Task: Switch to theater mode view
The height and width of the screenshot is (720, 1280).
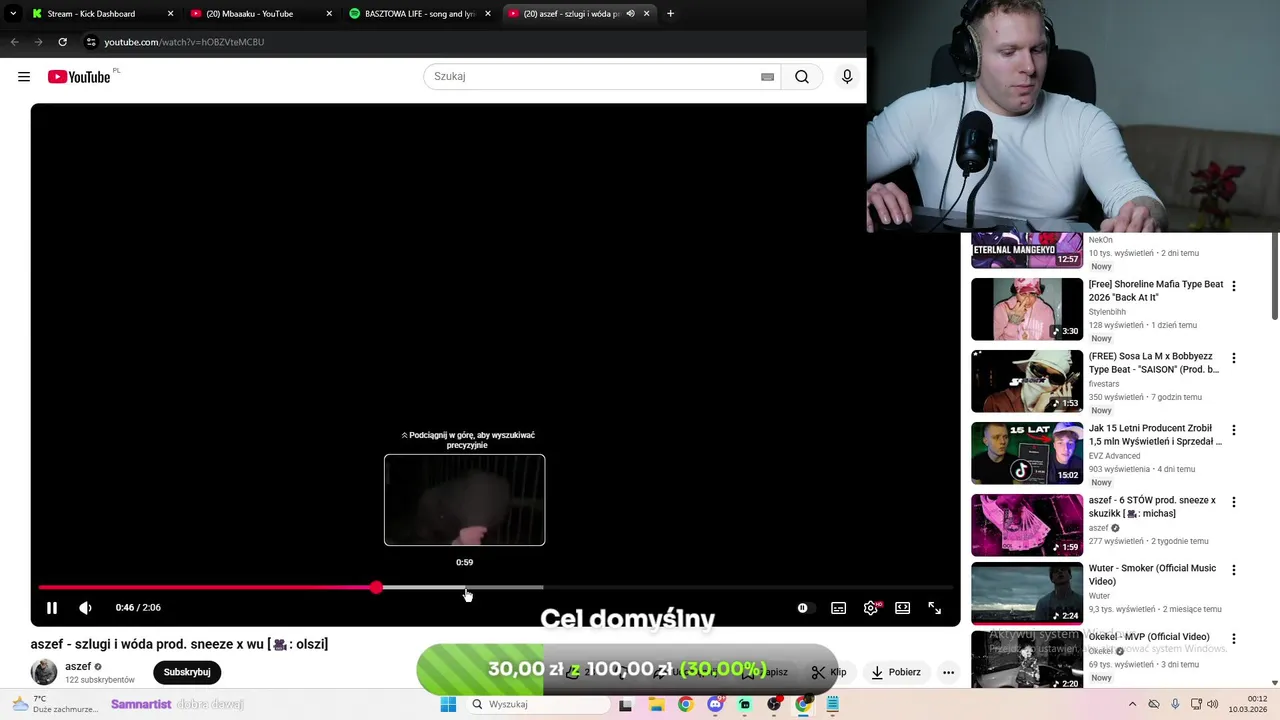Action: (903, 608)
